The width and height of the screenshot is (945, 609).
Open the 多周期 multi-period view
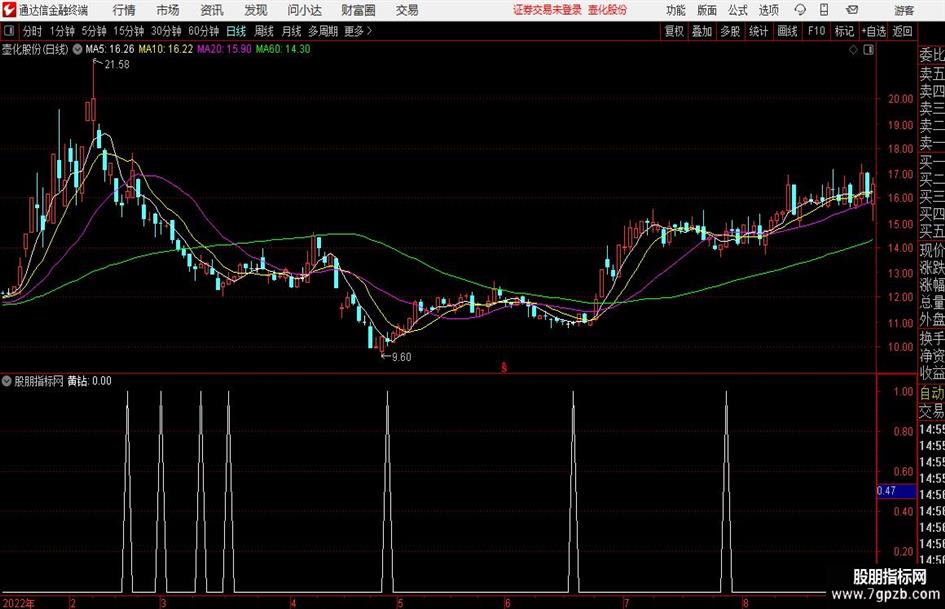[322, 31]
